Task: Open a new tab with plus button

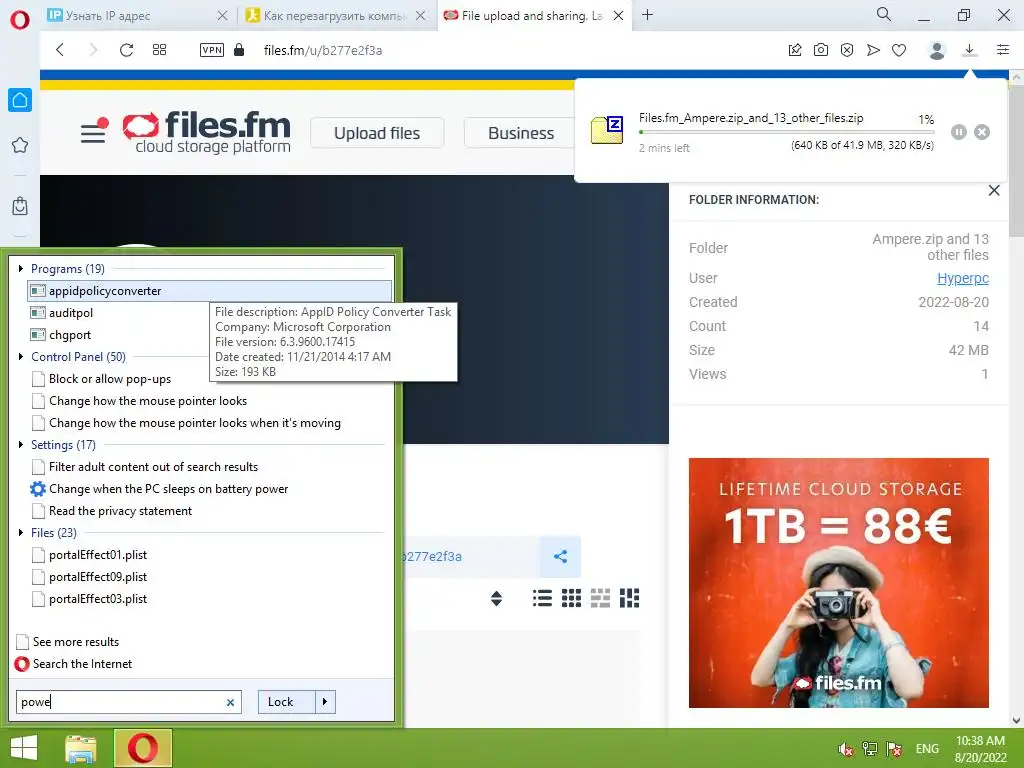Action: 648,14
